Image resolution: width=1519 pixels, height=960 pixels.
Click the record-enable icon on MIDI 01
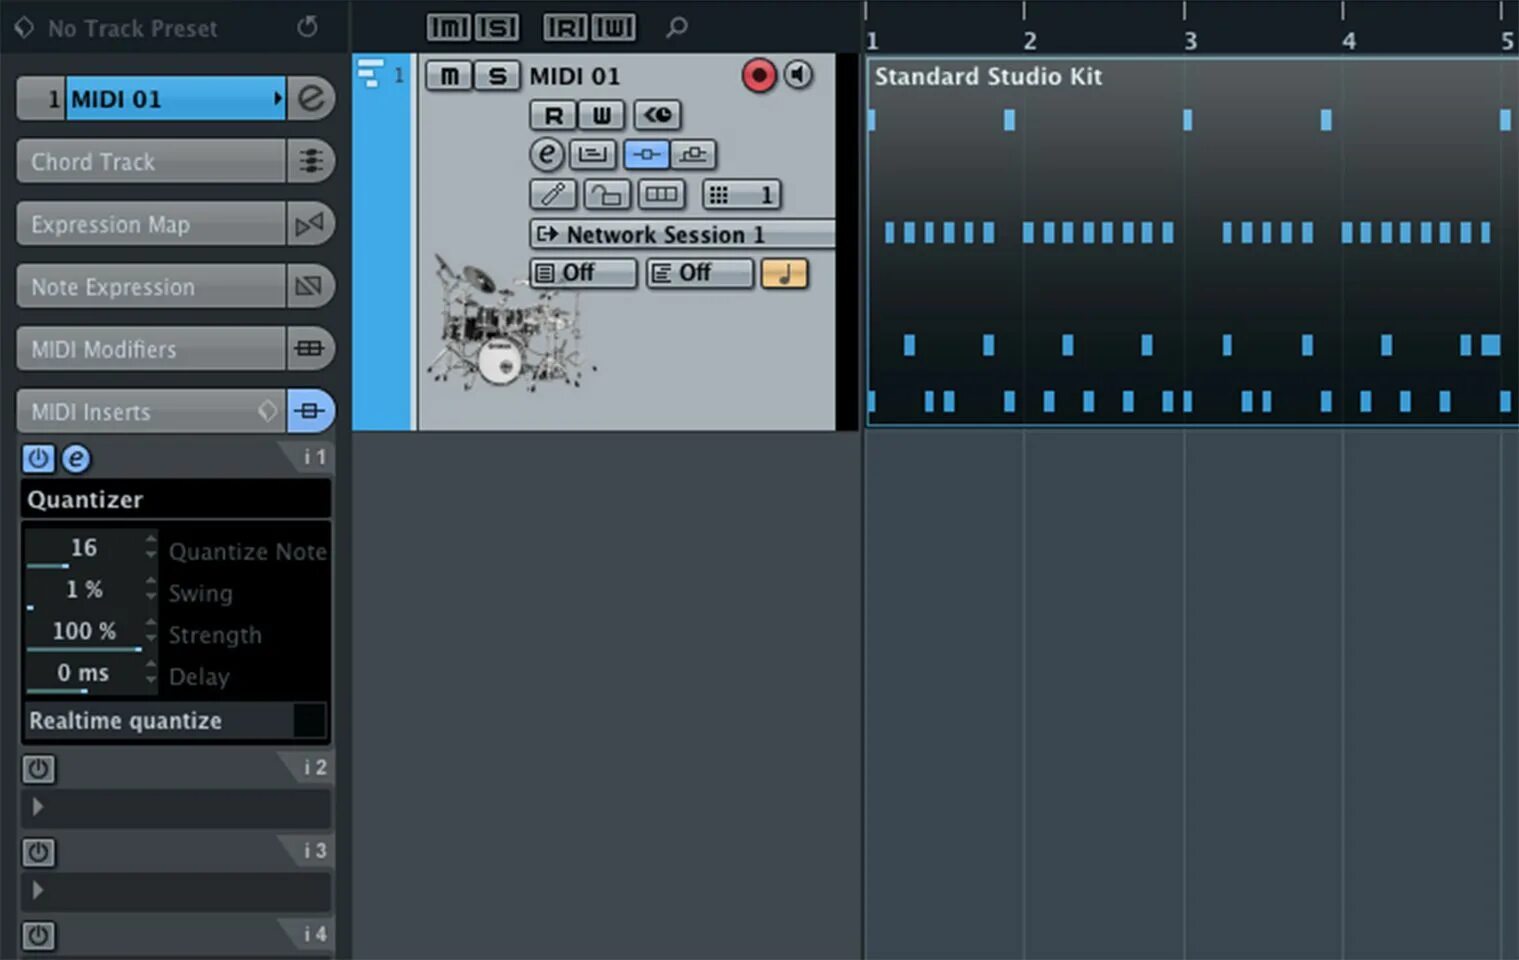tap(758, 74)
